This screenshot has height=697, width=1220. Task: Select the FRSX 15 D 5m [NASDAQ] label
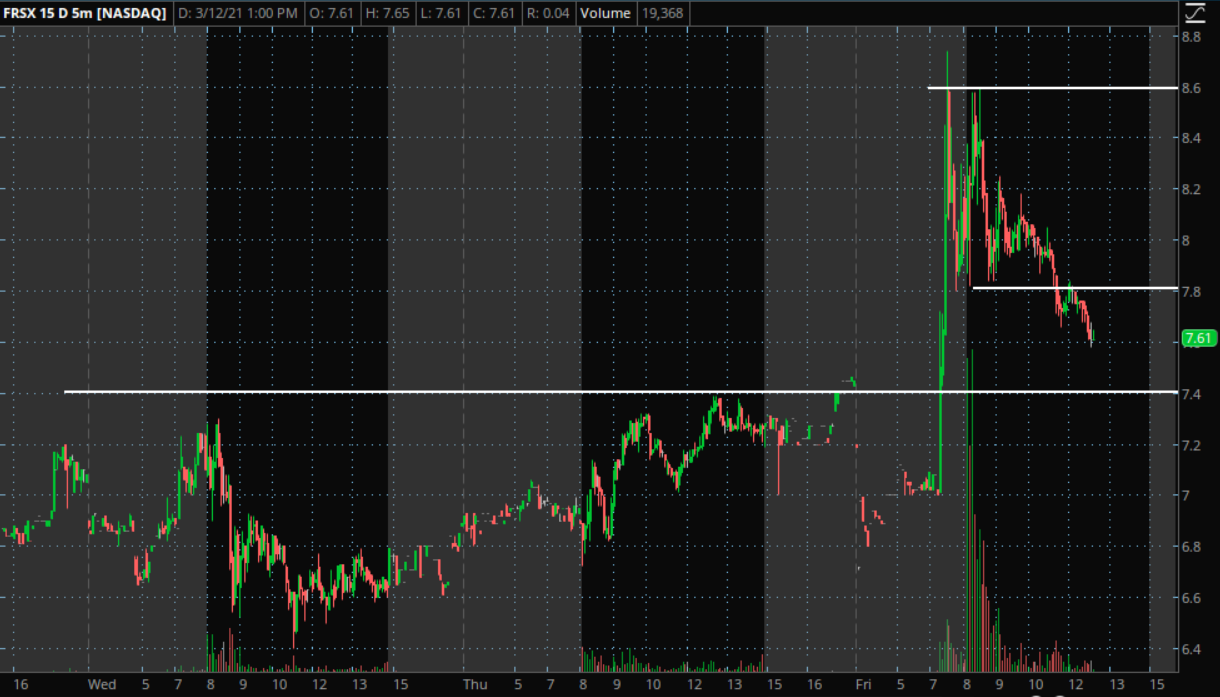pos(85,13)
